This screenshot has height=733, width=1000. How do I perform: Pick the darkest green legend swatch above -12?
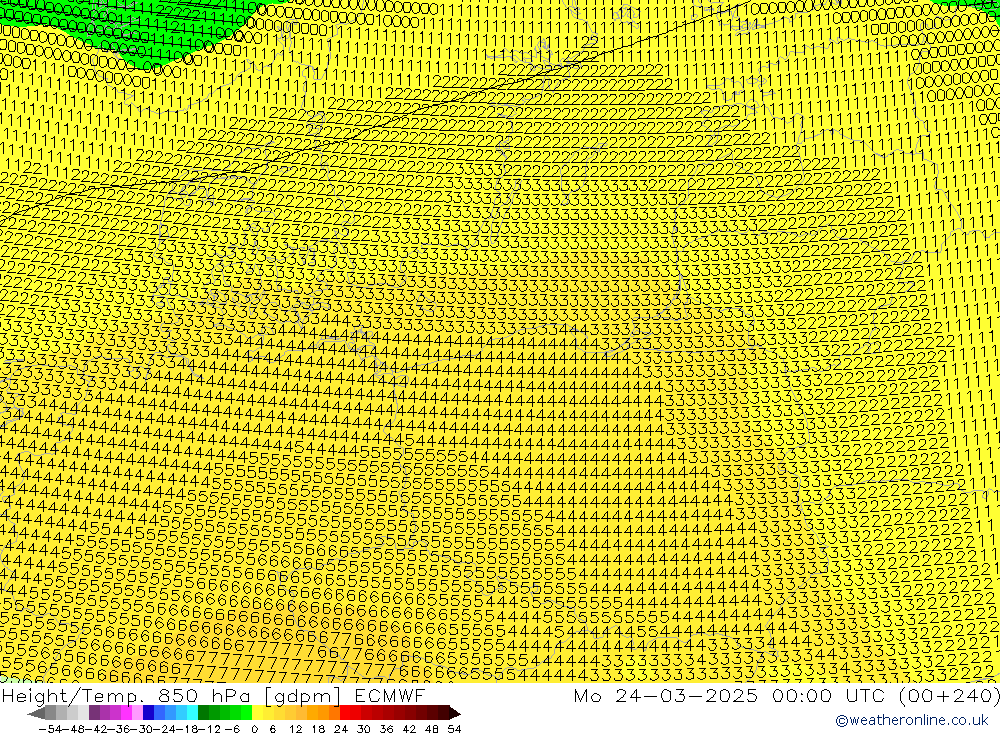(203, 713)
